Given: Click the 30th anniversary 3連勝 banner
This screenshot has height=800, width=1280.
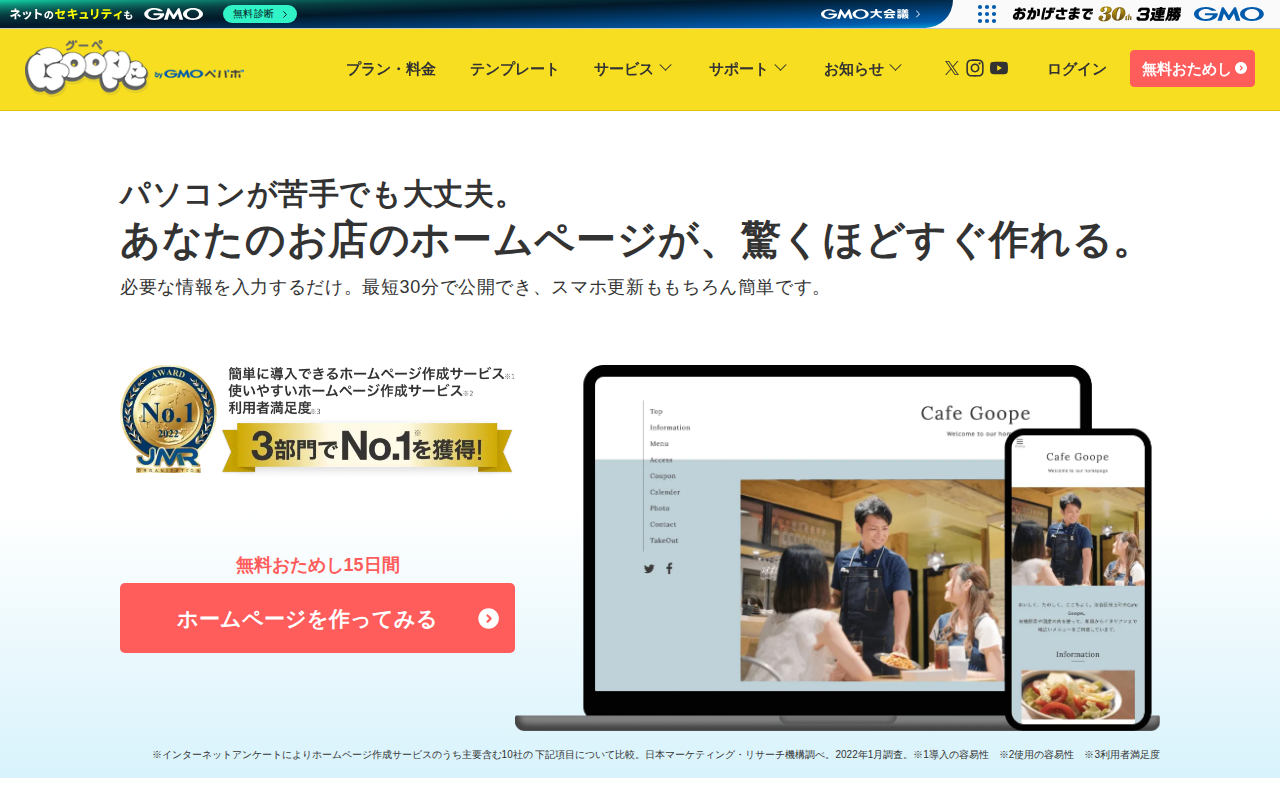Looking at the screenshot, I should (x=1096, y=14).
